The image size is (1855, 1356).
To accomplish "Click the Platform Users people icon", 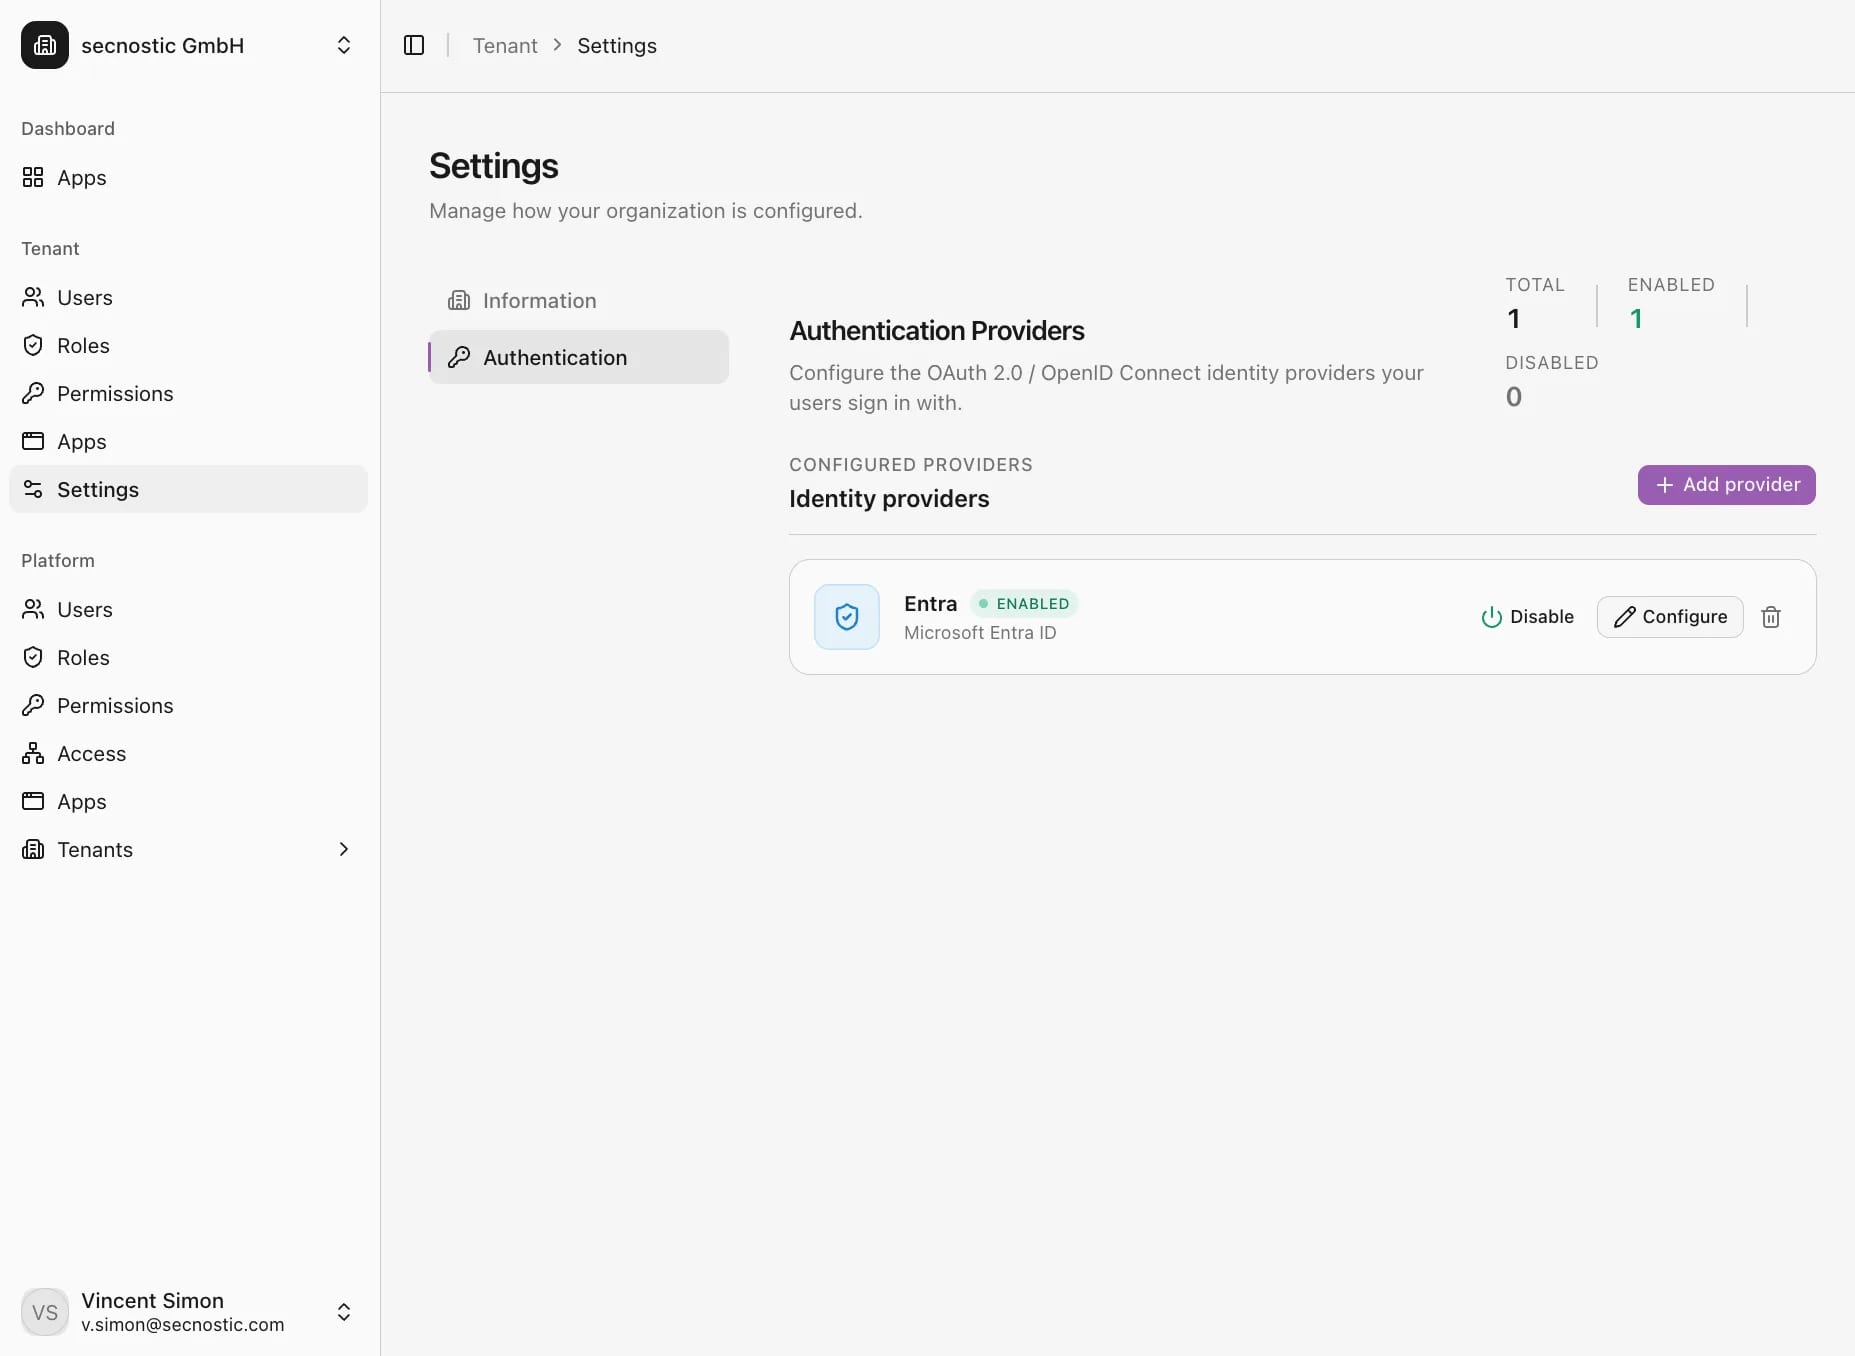I will pyautogui.click(x=33, y=609).
